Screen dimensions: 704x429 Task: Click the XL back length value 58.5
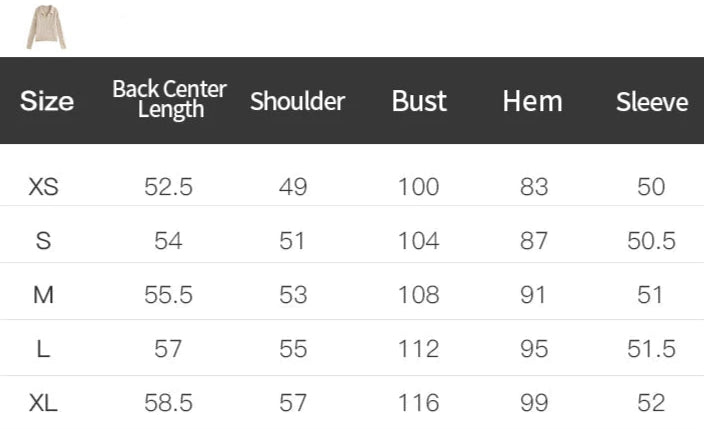tap(168, 403)
